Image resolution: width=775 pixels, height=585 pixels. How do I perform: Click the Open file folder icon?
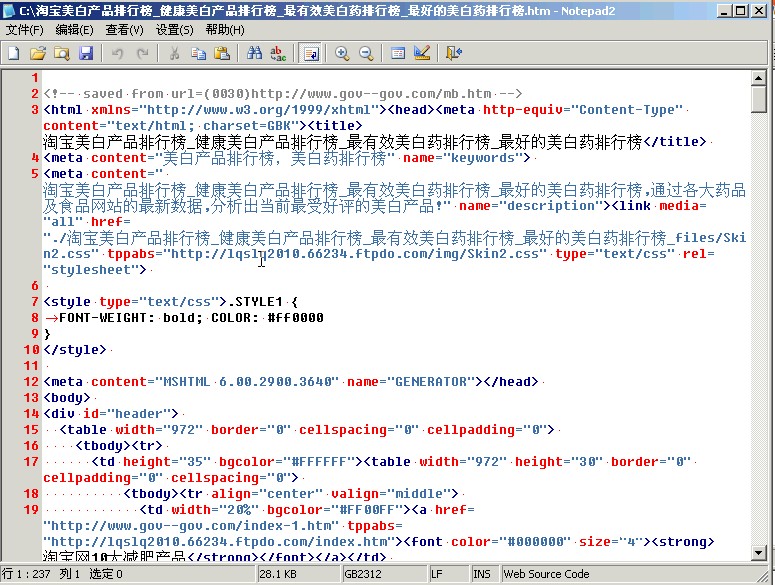[x=38, y=53]
